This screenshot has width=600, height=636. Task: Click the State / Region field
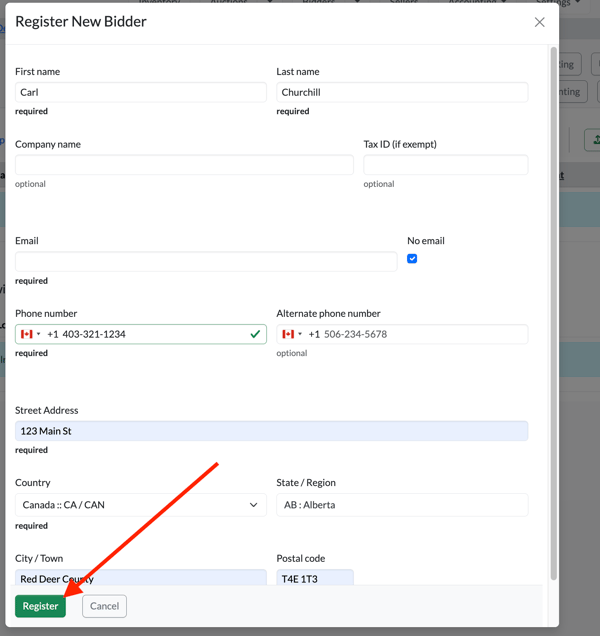coord(402,505)
